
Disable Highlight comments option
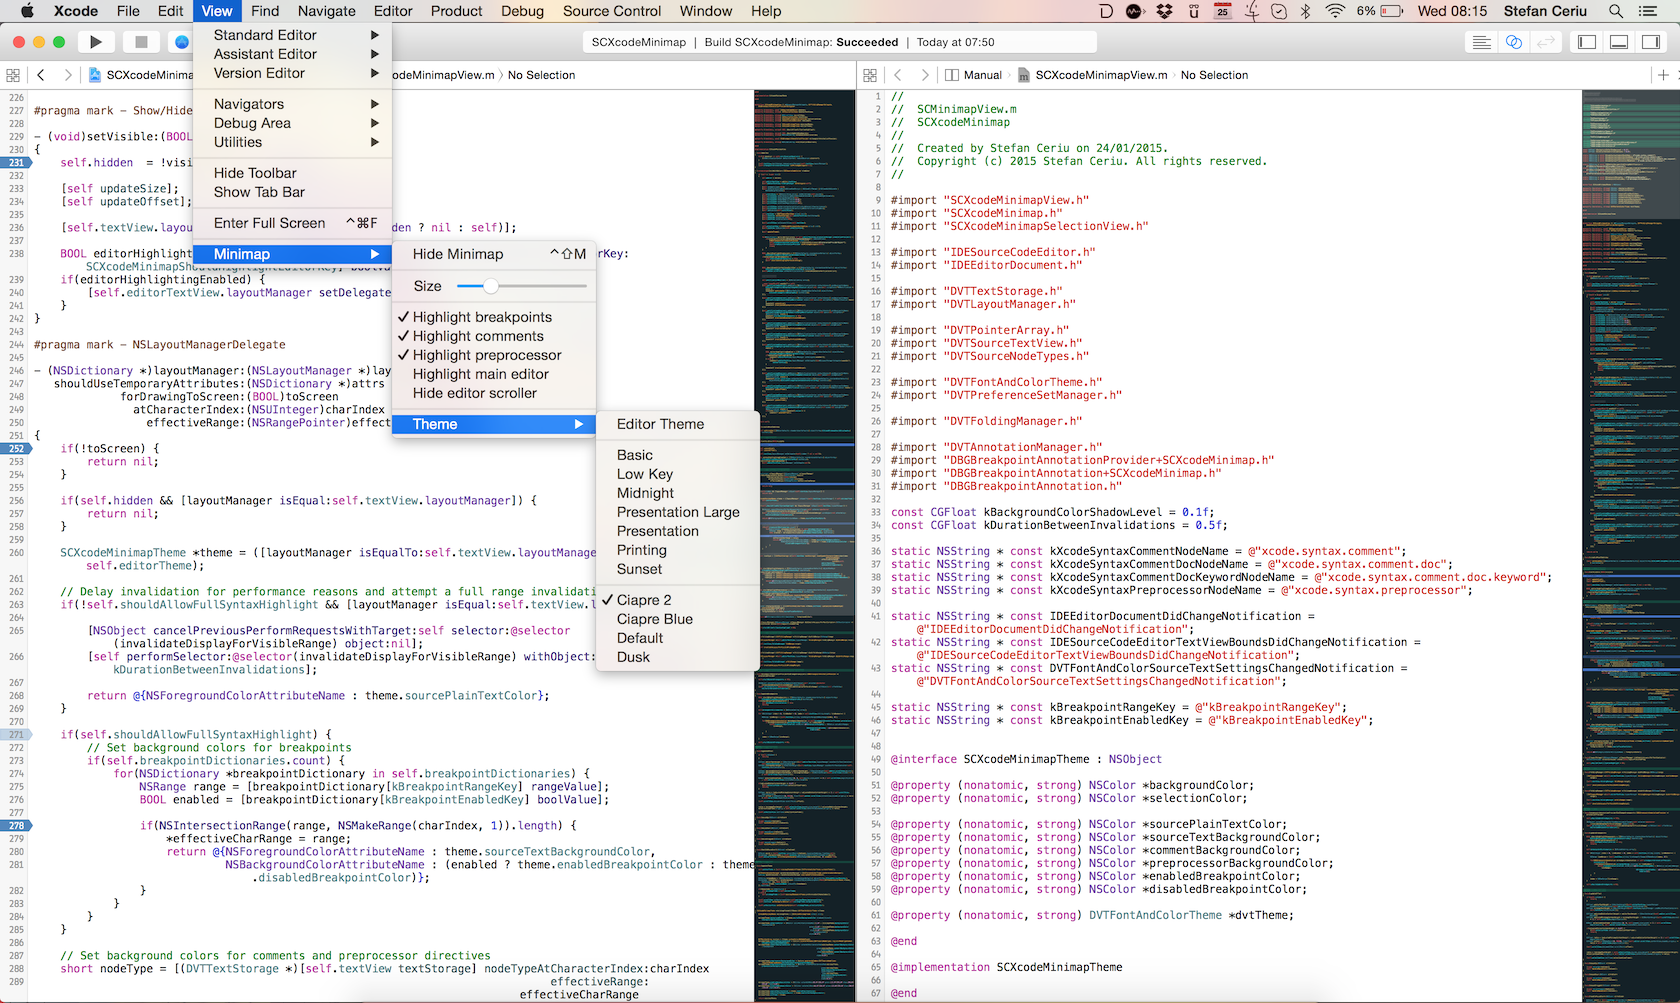coord(477,336)
